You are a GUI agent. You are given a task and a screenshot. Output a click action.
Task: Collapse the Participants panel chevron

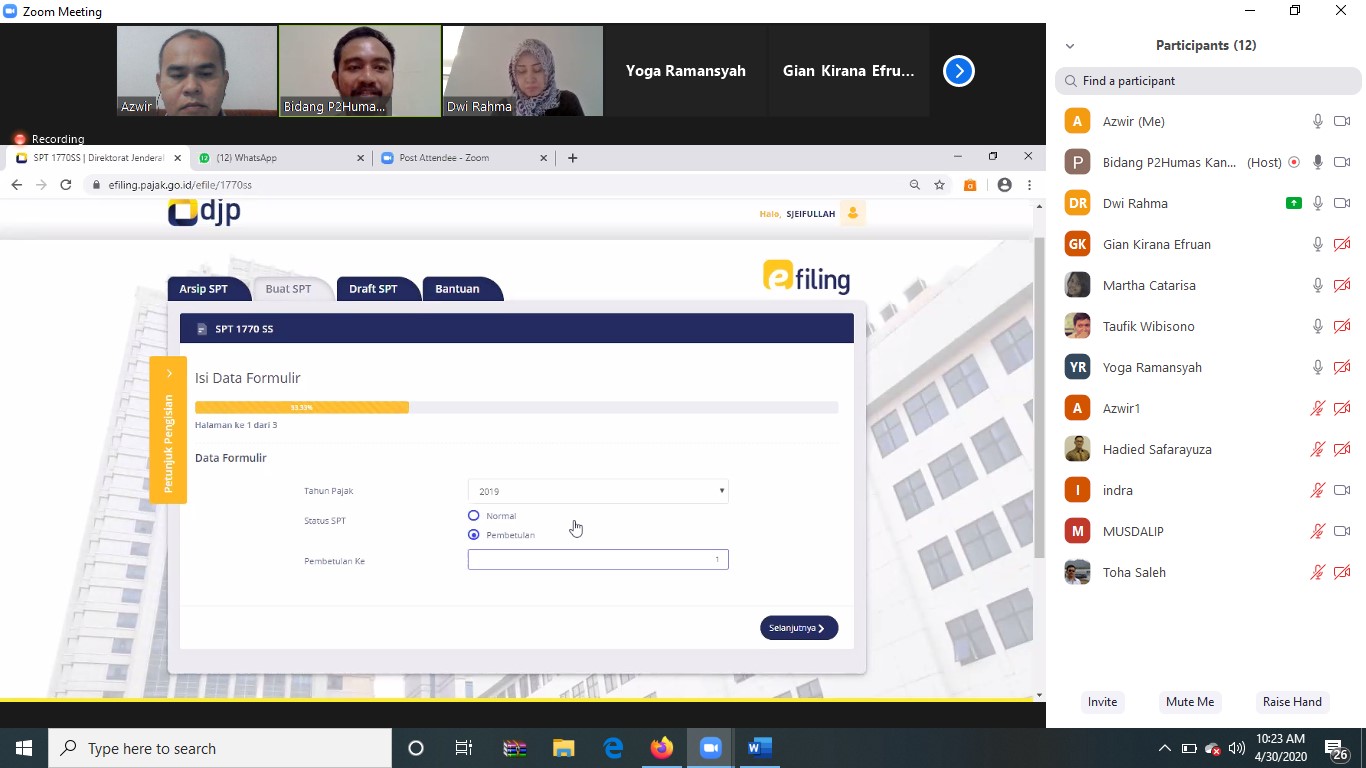pos(1070,46)
